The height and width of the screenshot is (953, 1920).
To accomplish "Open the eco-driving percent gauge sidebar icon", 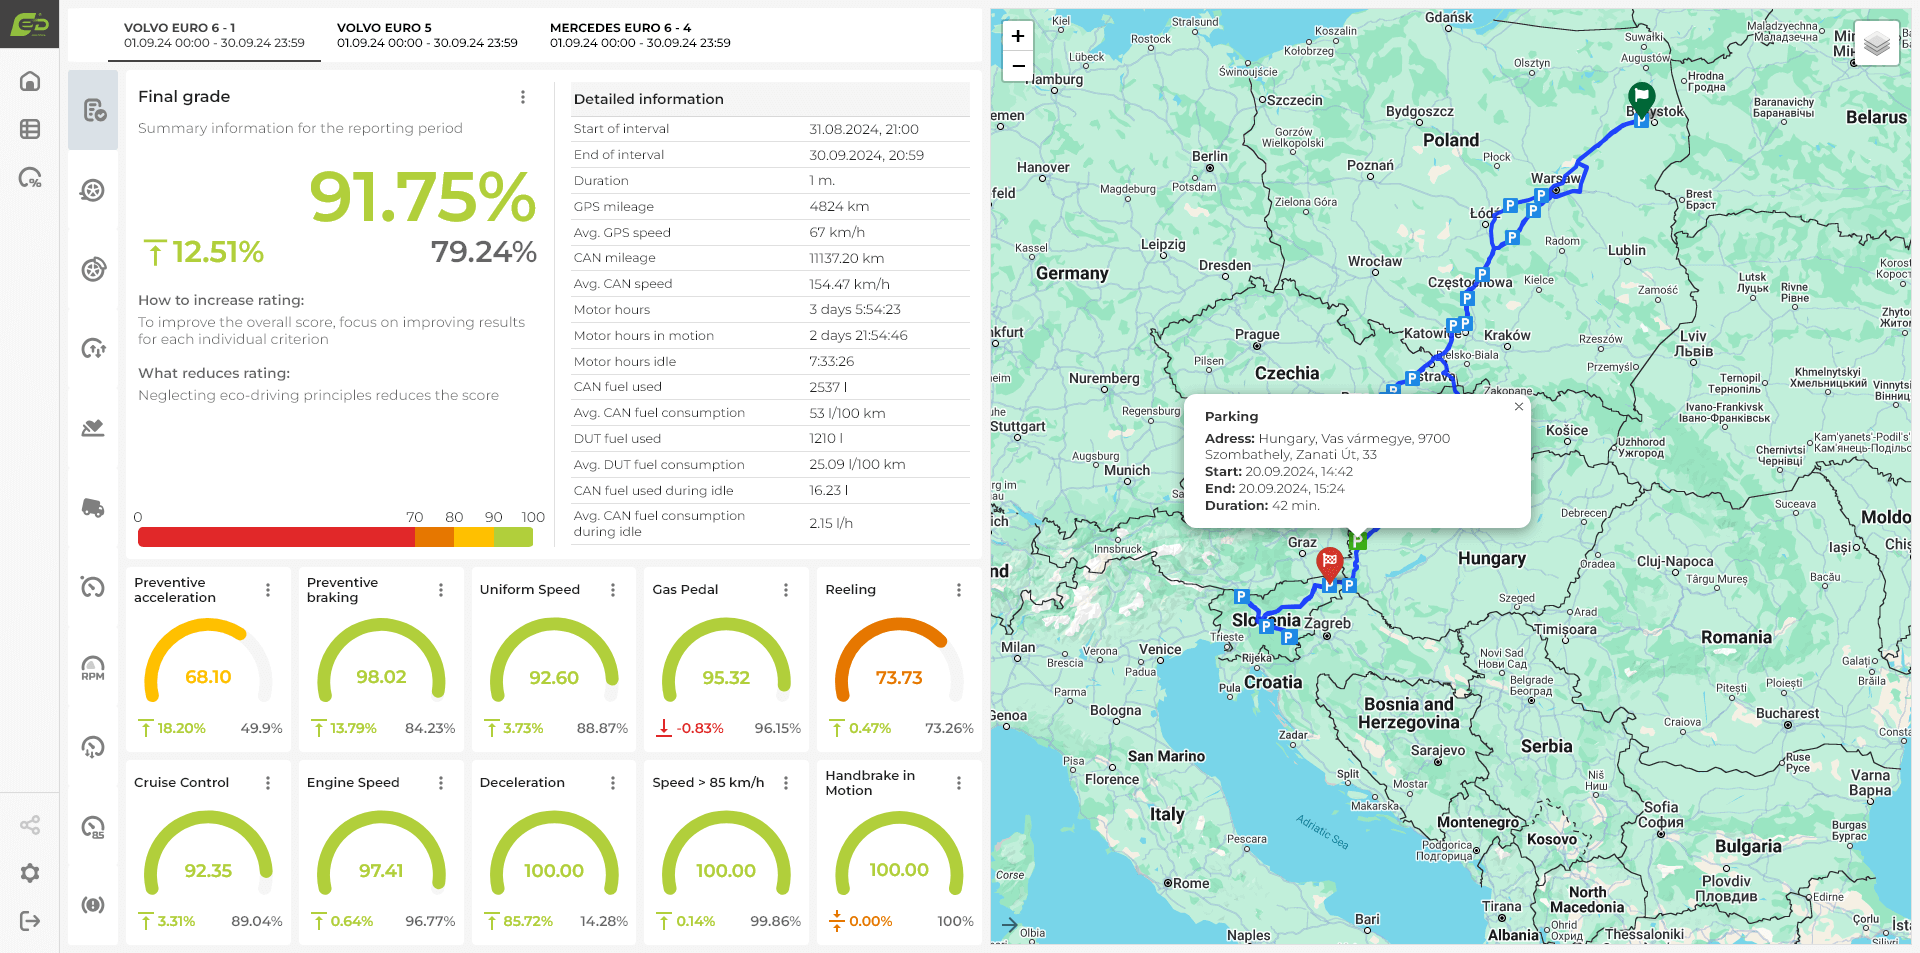I will click(x=30, y=178).
